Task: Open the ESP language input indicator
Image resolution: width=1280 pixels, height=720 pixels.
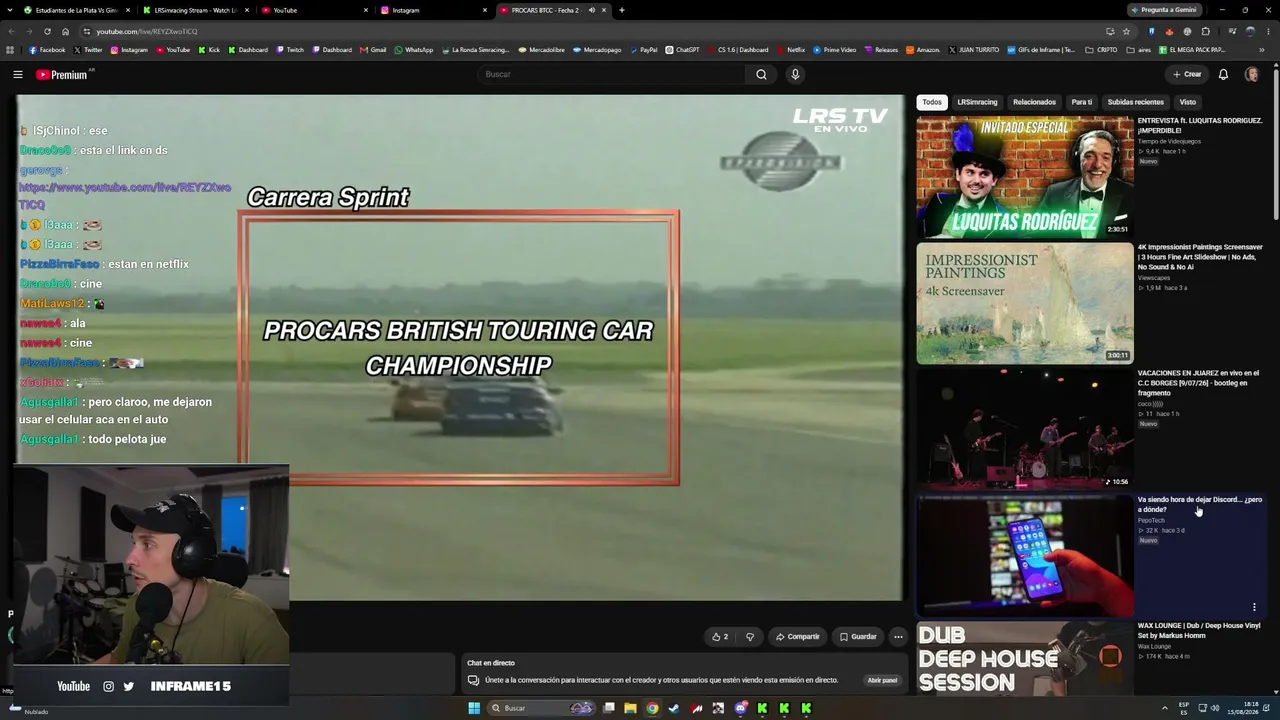Action: (1184, 708)
